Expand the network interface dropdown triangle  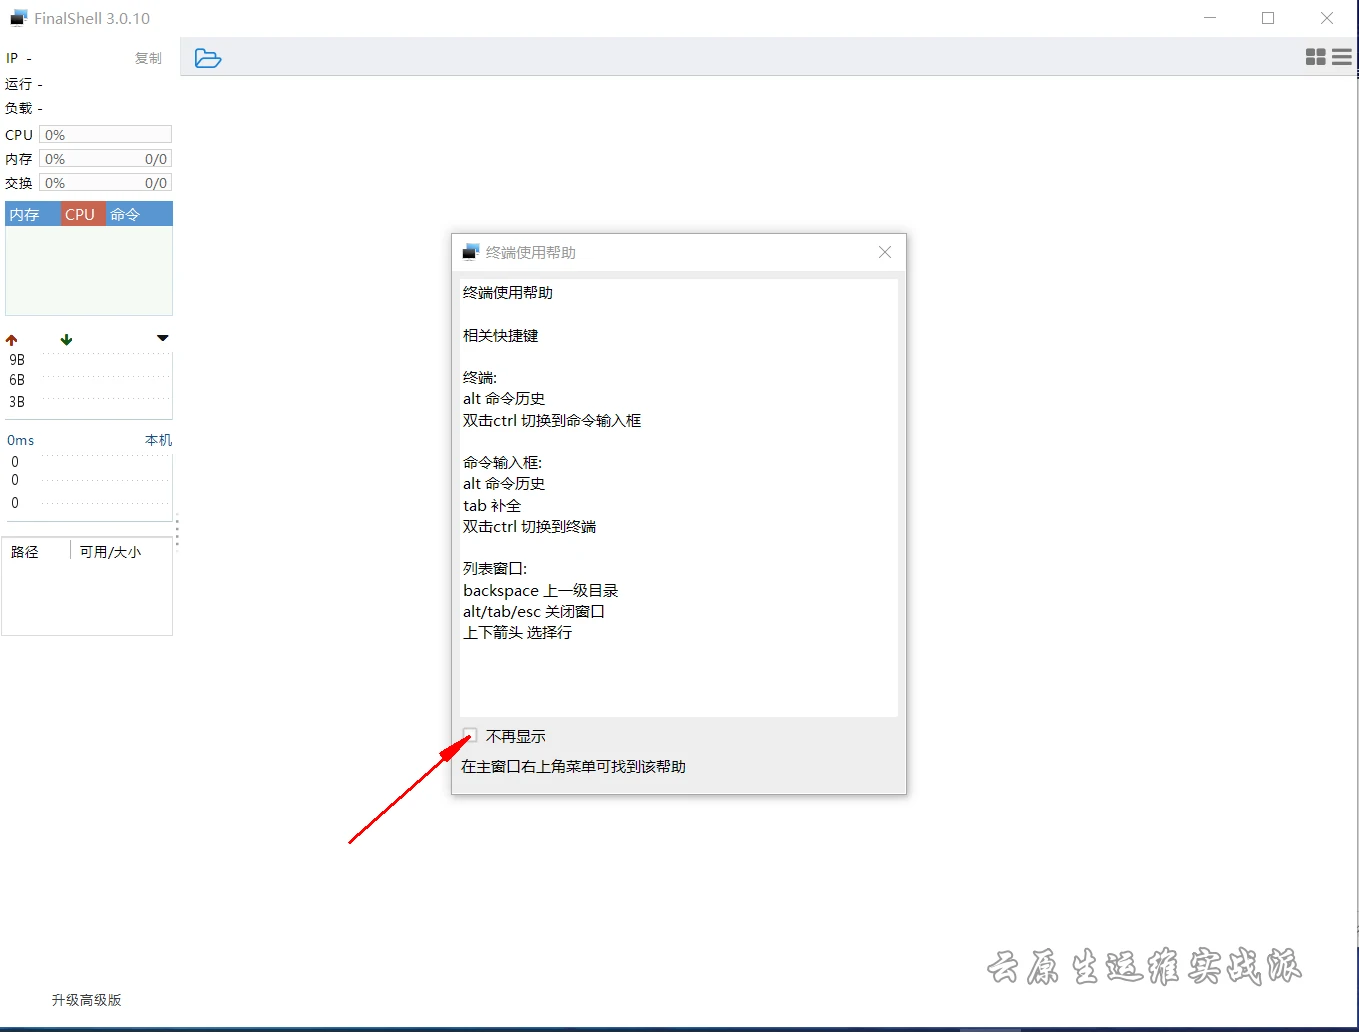pos(163,338)
